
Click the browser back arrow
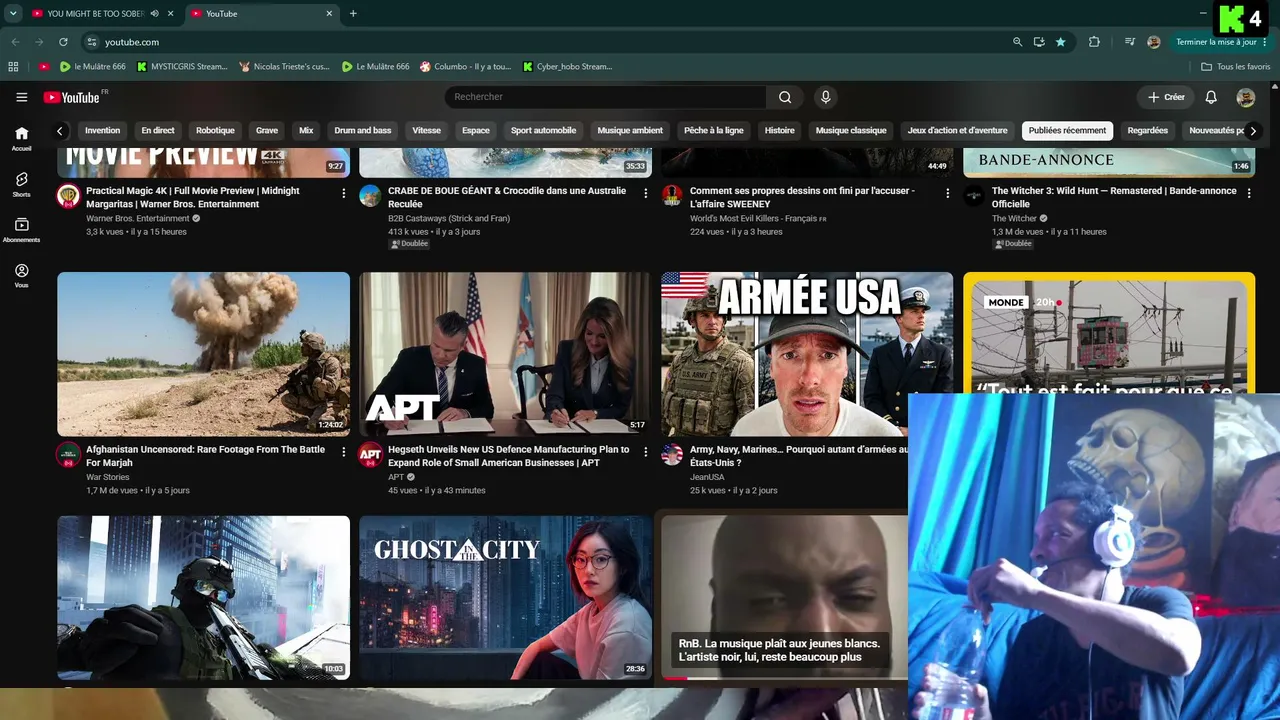pyautogui.click(x=15, y=42)
